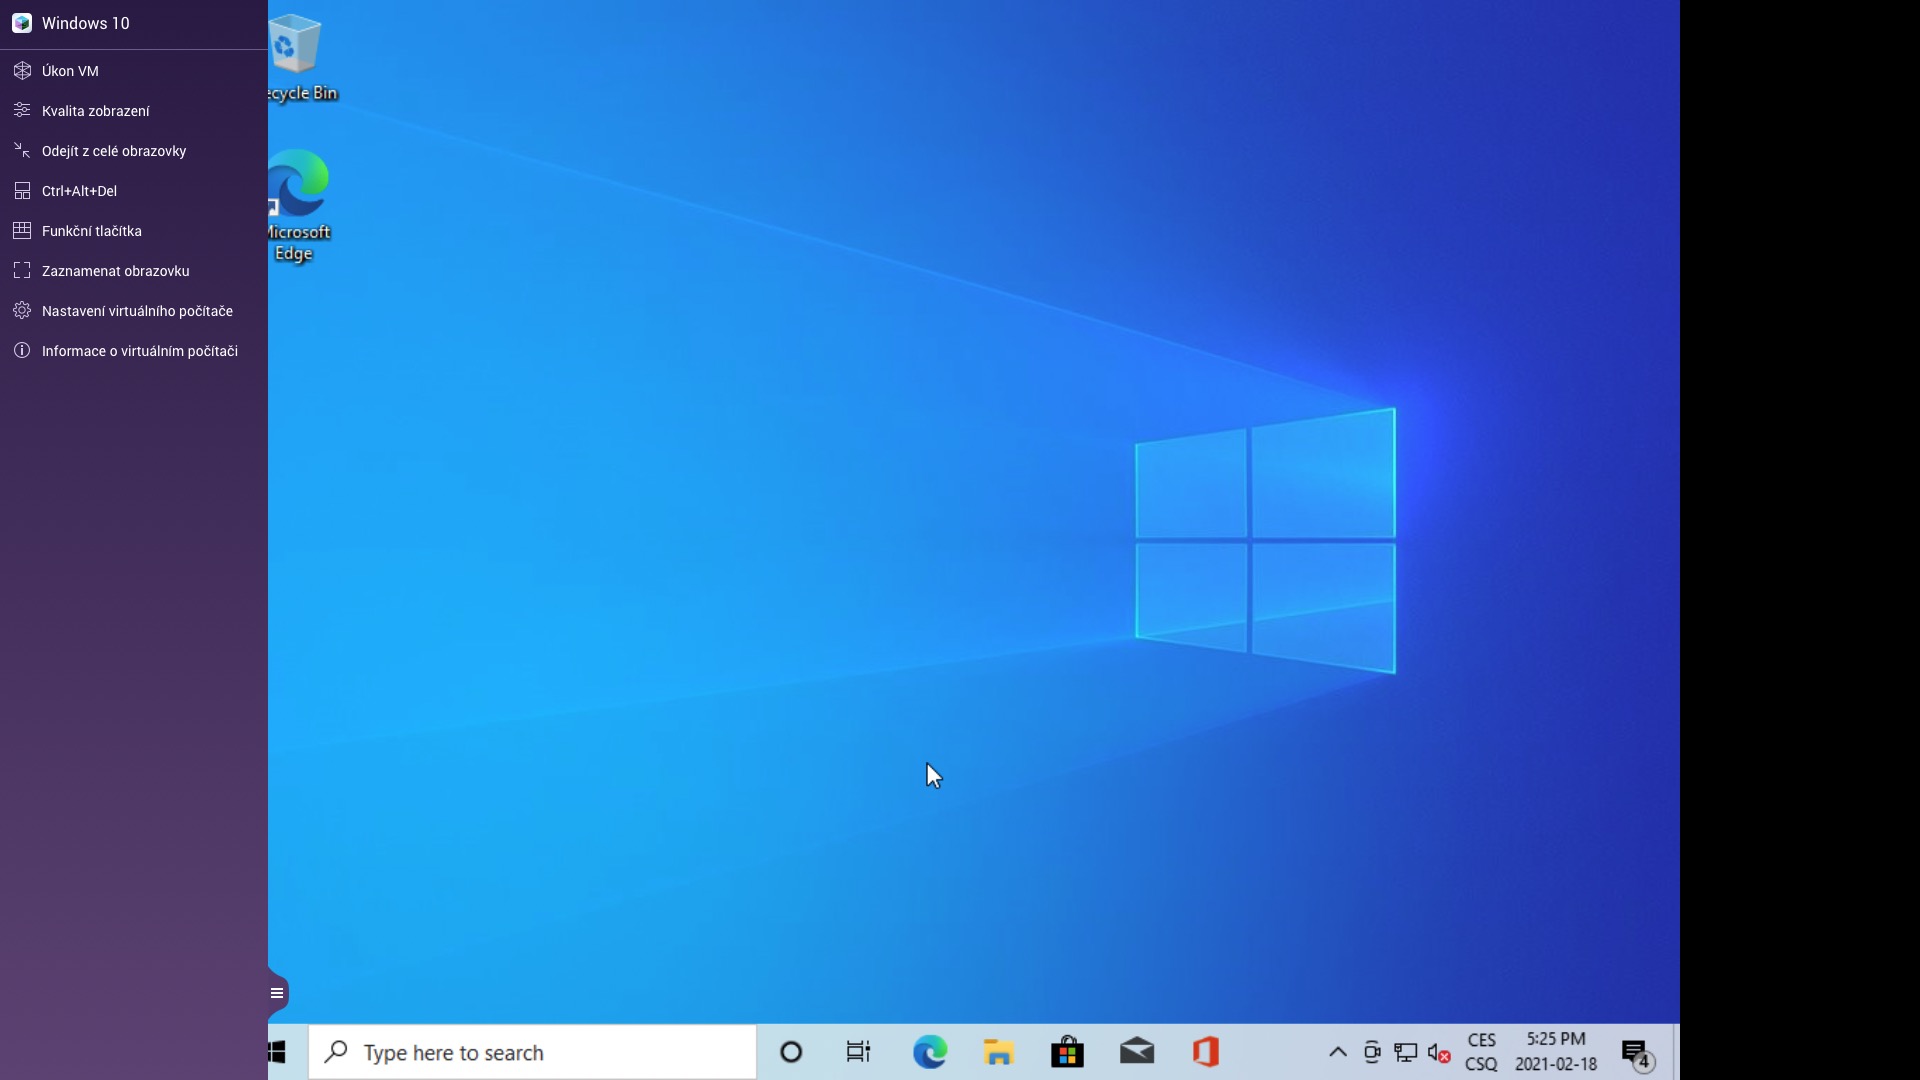Open Nastavení virtuálního počítače
The height and width of the screenshot is (1080, 1920).
[137, 311]
